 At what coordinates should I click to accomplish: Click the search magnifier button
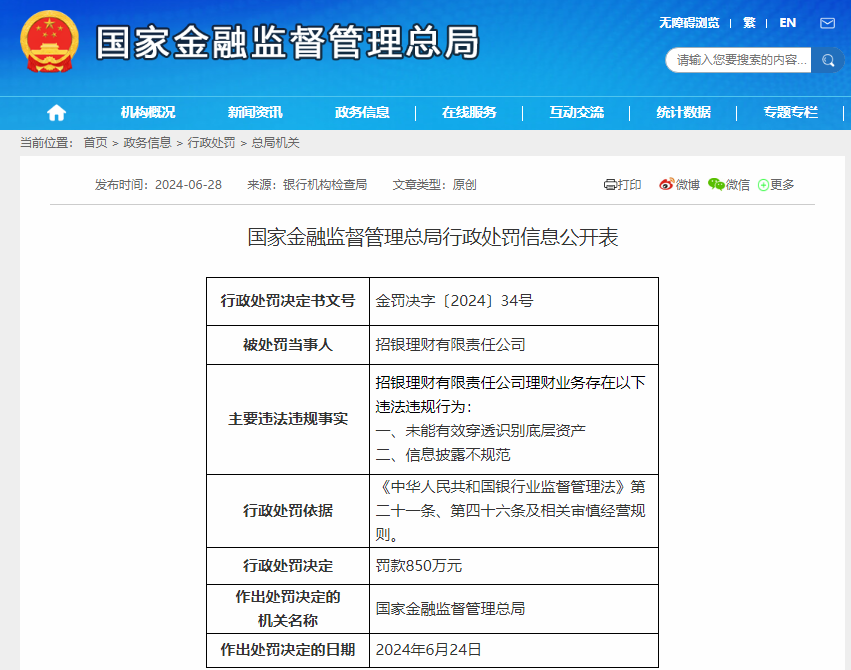[x=828, y=60]
